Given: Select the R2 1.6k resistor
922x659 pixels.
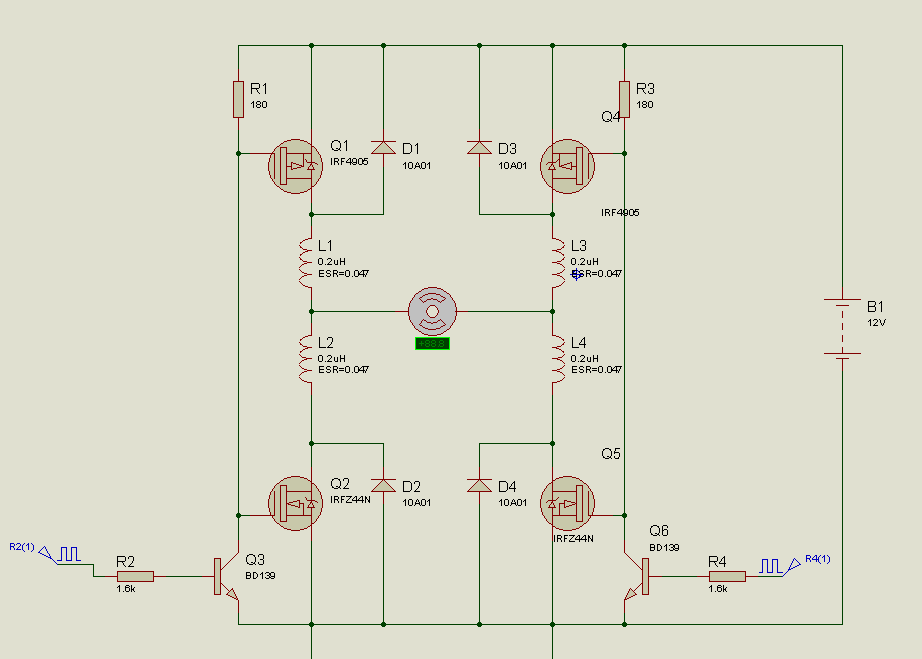Looking at the screenshot, I should 135,576.
